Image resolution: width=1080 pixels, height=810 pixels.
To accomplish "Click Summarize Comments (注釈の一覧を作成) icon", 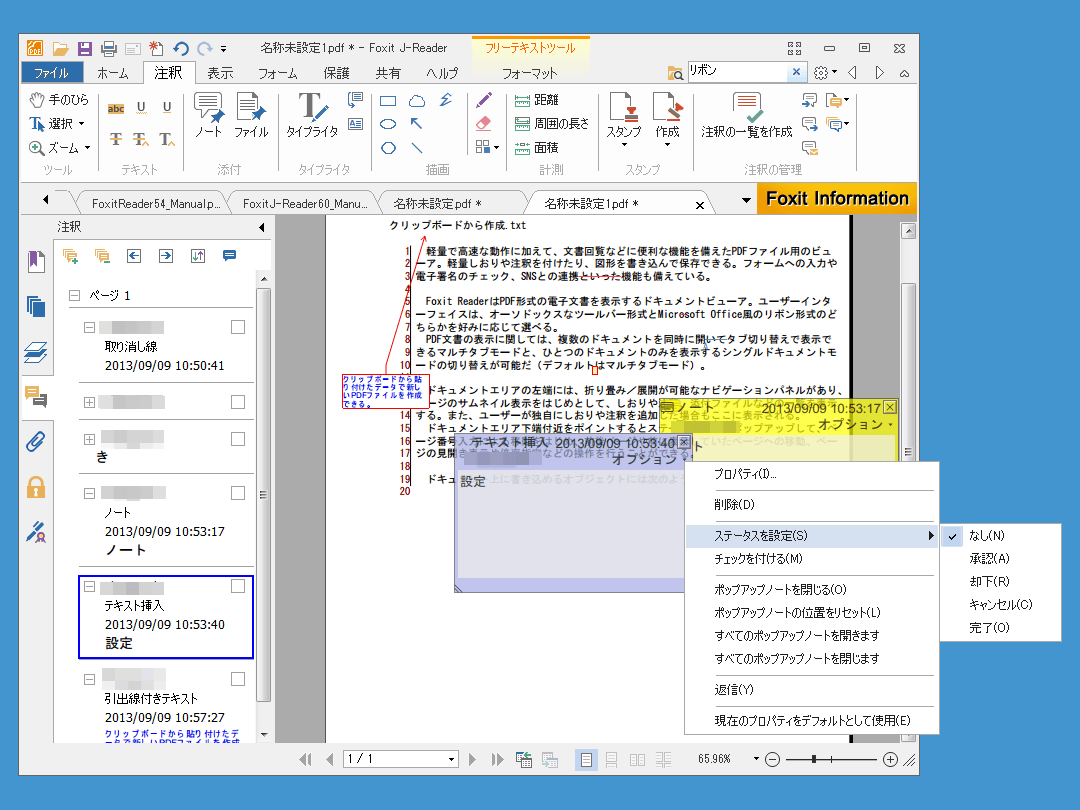I will [747, 115].
